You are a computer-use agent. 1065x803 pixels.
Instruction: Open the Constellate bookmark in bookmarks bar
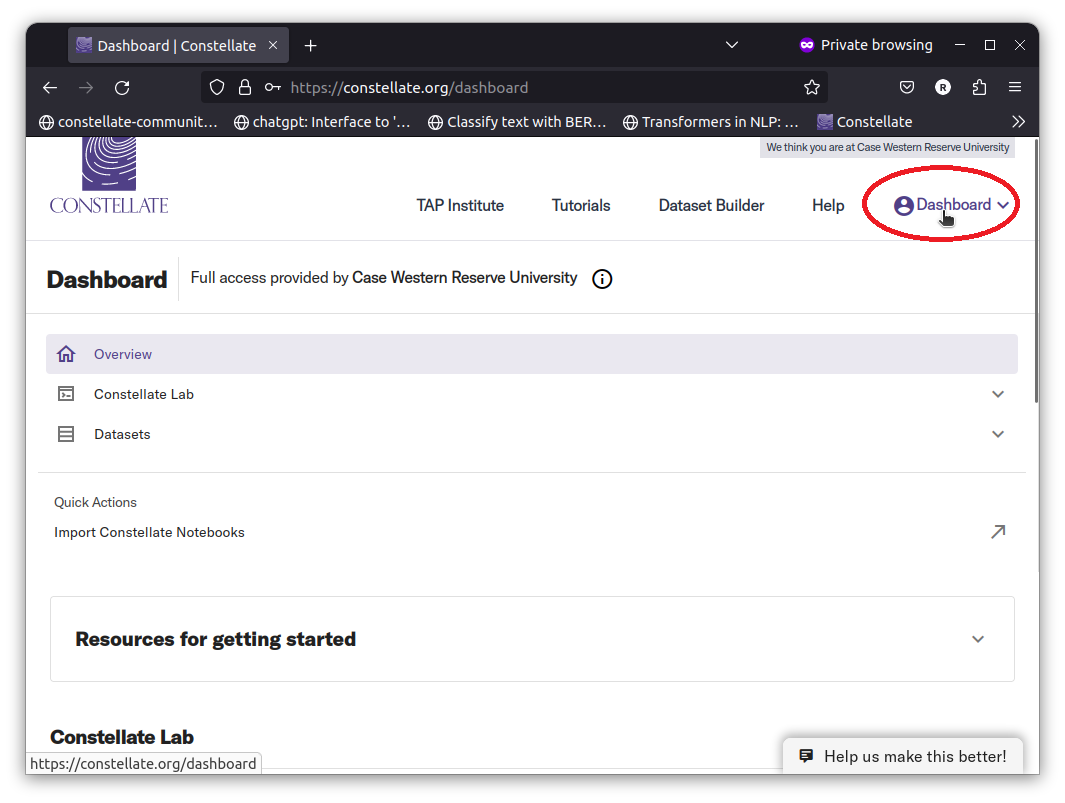click(865, 122)
